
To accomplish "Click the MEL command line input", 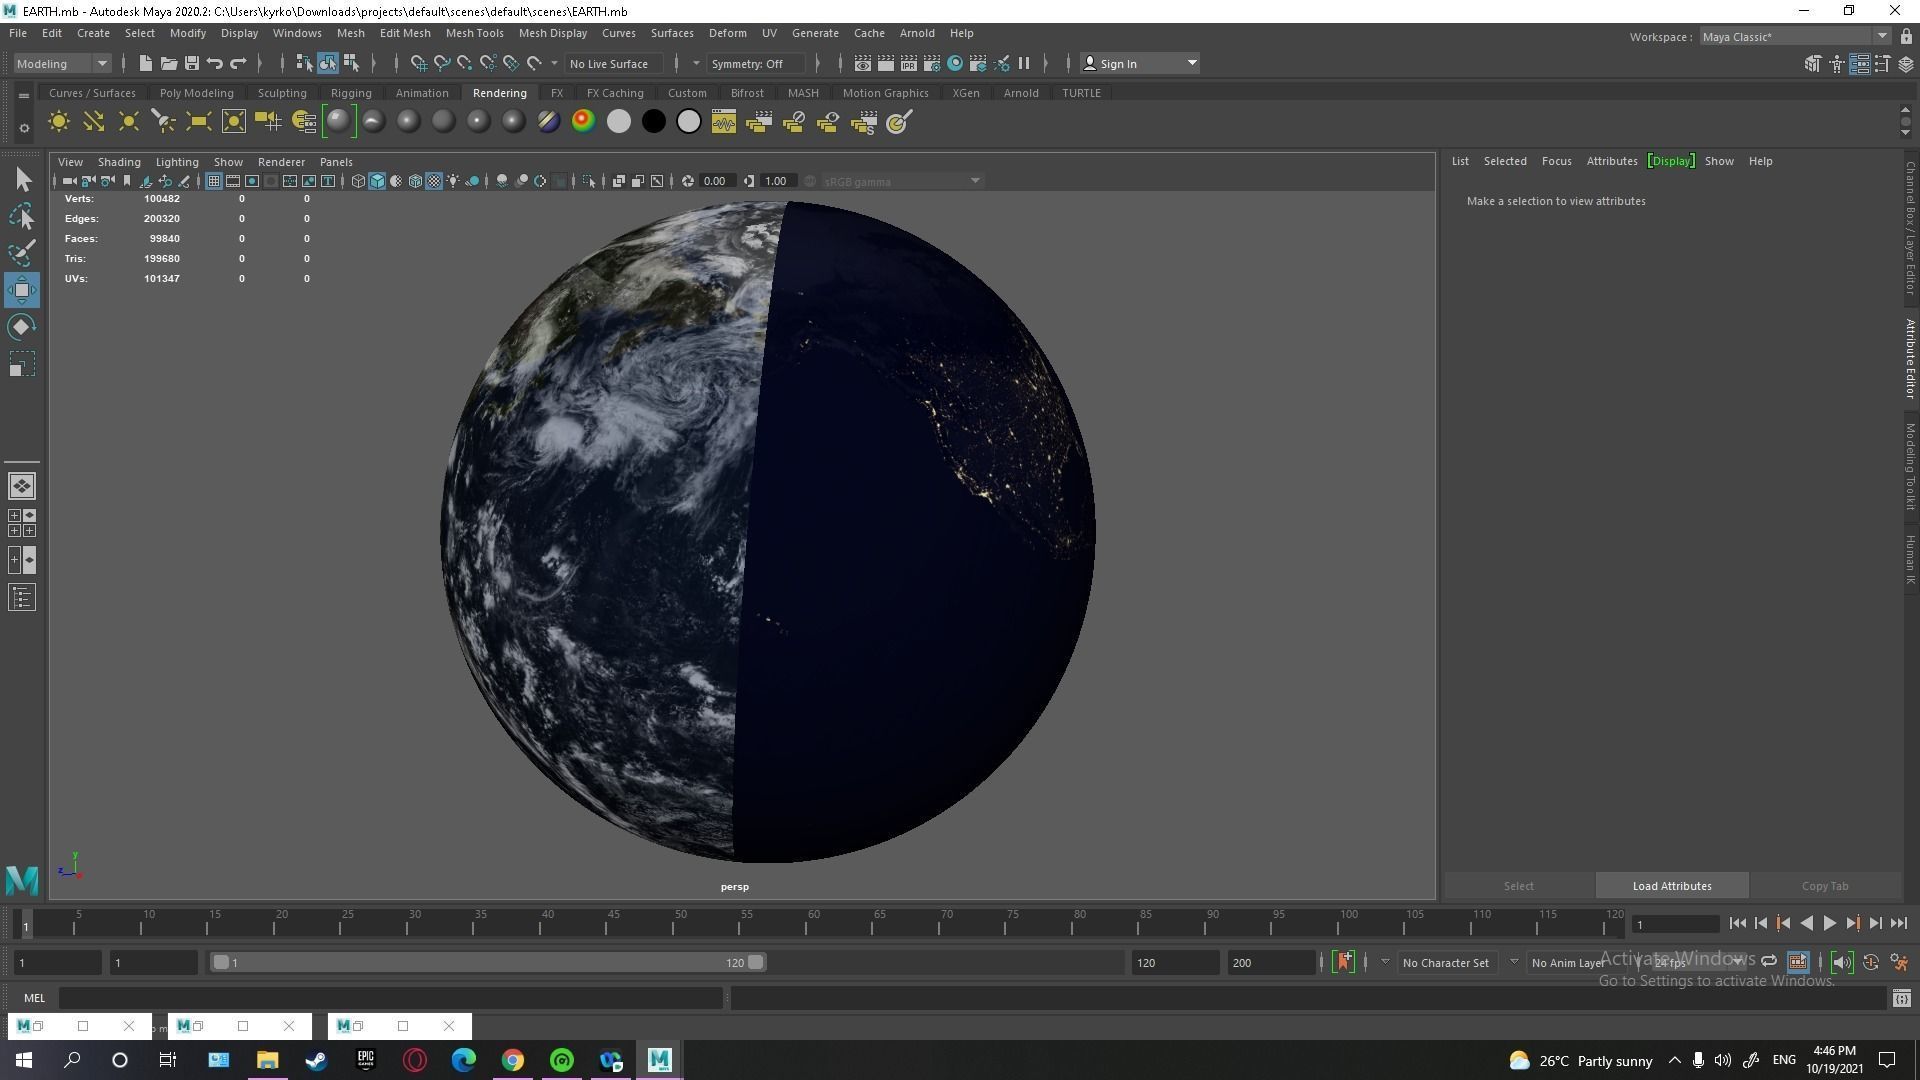I will click(390, 997).
